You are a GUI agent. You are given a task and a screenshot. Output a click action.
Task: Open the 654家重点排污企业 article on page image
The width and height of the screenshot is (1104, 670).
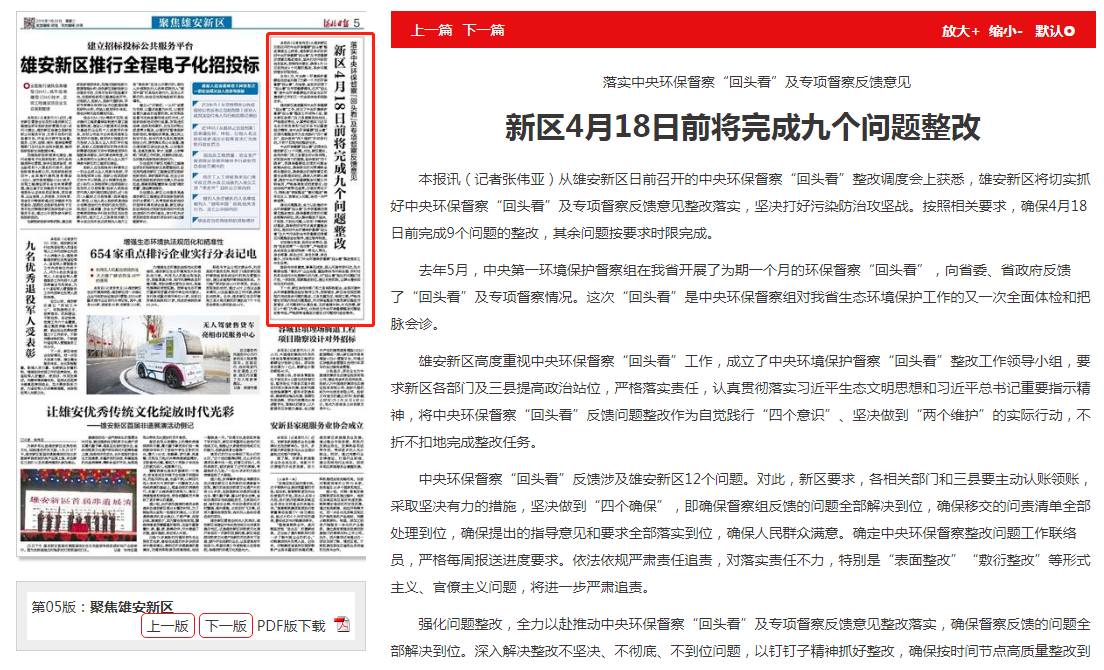click(175, 253)
